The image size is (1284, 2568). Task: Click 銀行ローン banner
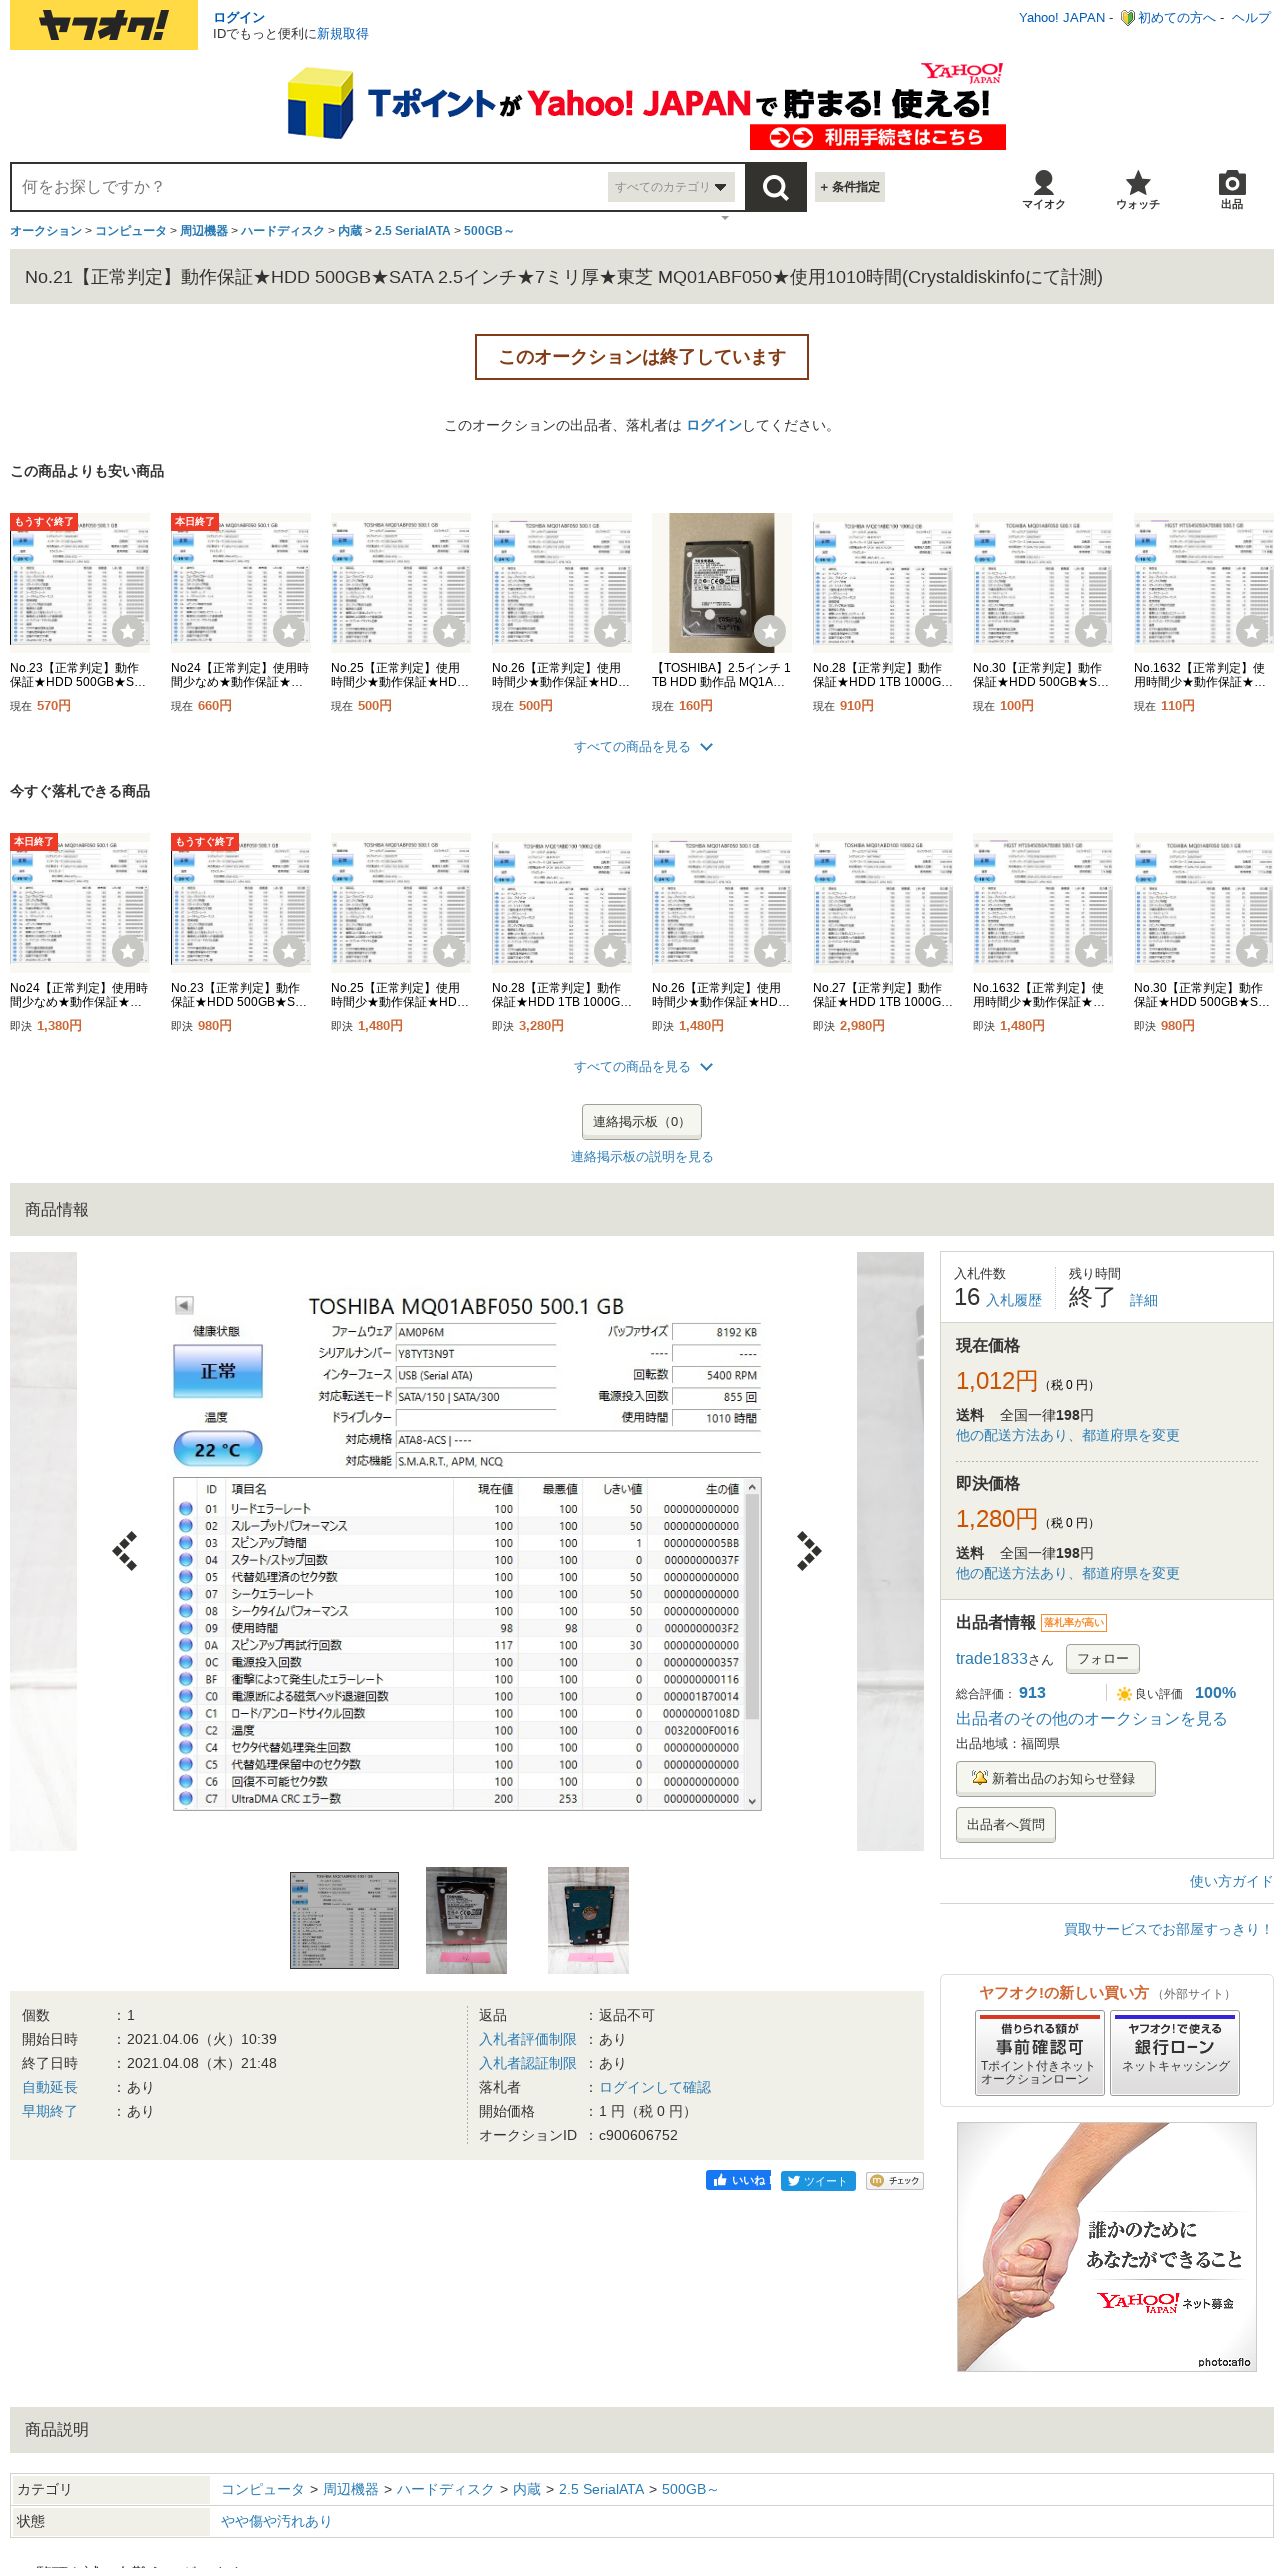click(1175, 2053)
